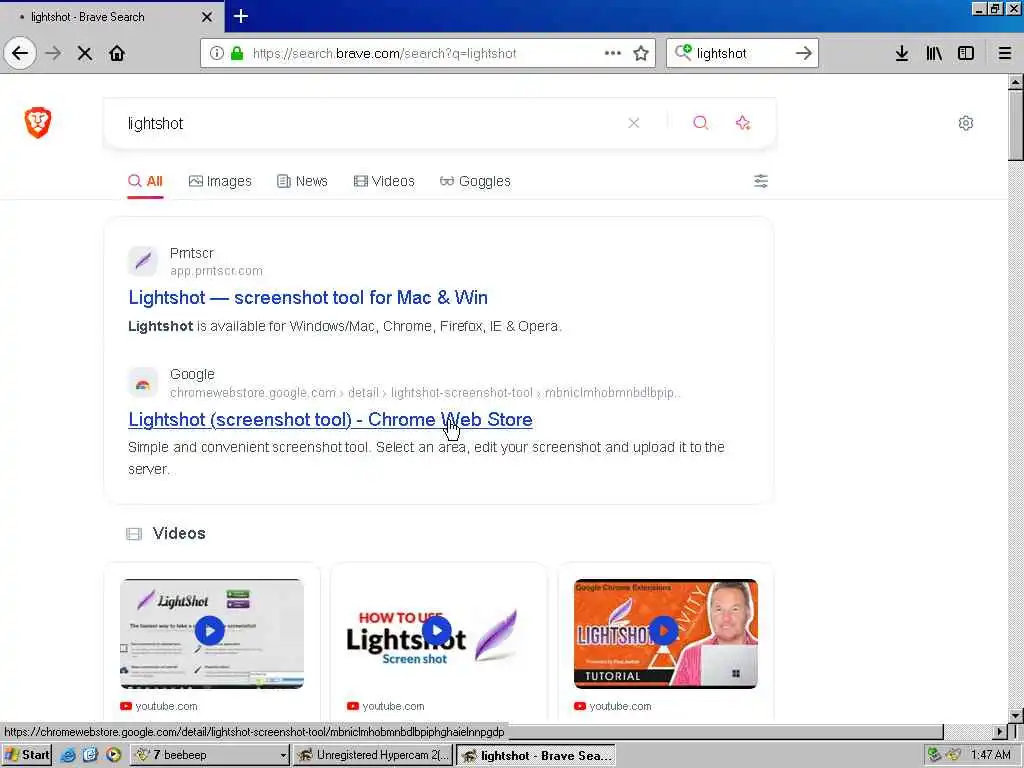Go back to the previous page

[20, 53]
